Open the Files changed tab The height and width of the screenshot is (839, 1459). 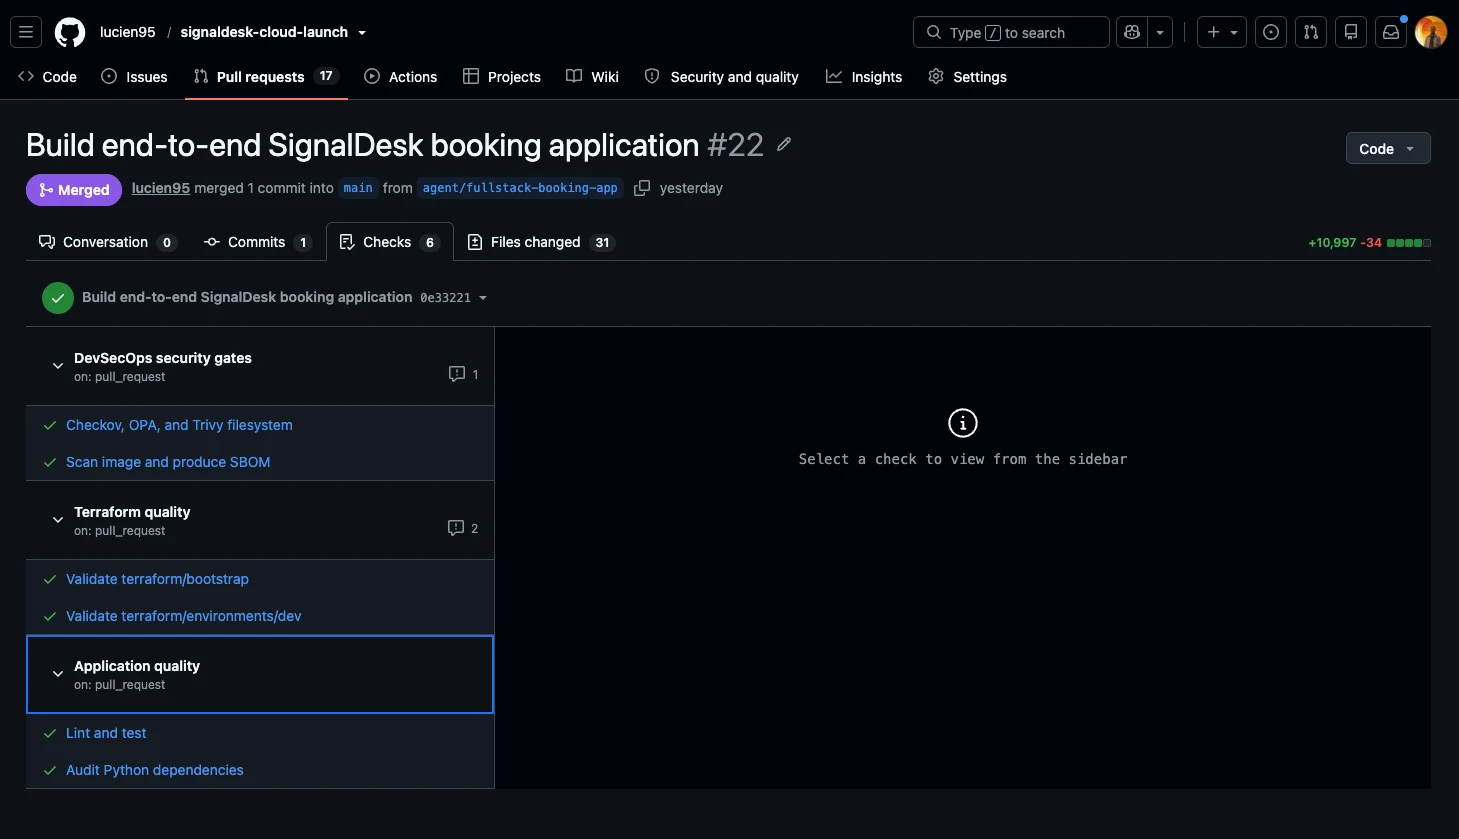[541, 242]
